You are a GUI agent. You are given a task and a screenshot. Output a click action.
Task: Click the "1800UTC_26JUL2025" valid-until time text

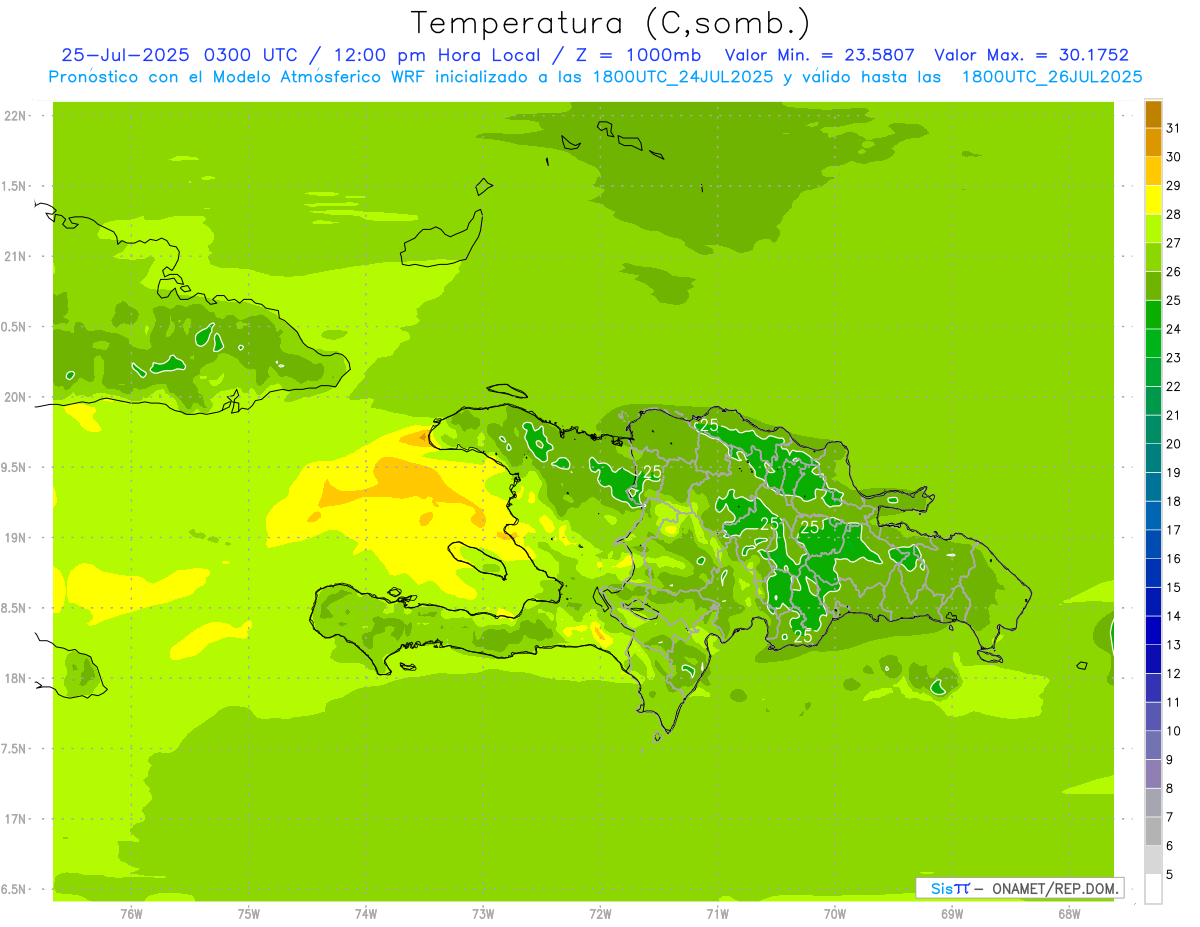click(1052, 77)
